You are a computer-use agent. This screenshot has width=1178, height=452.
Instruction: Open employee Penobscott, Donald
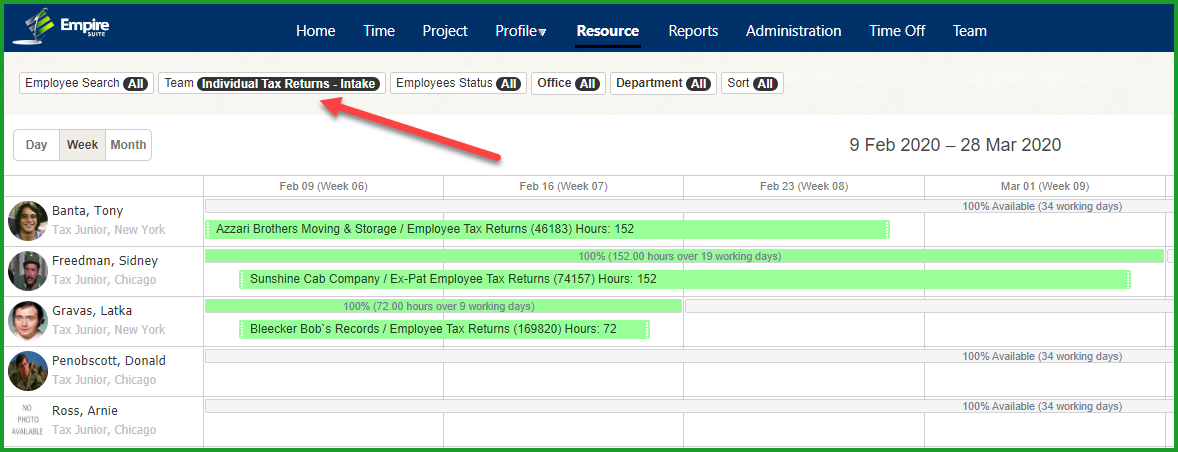coord(109,360)
